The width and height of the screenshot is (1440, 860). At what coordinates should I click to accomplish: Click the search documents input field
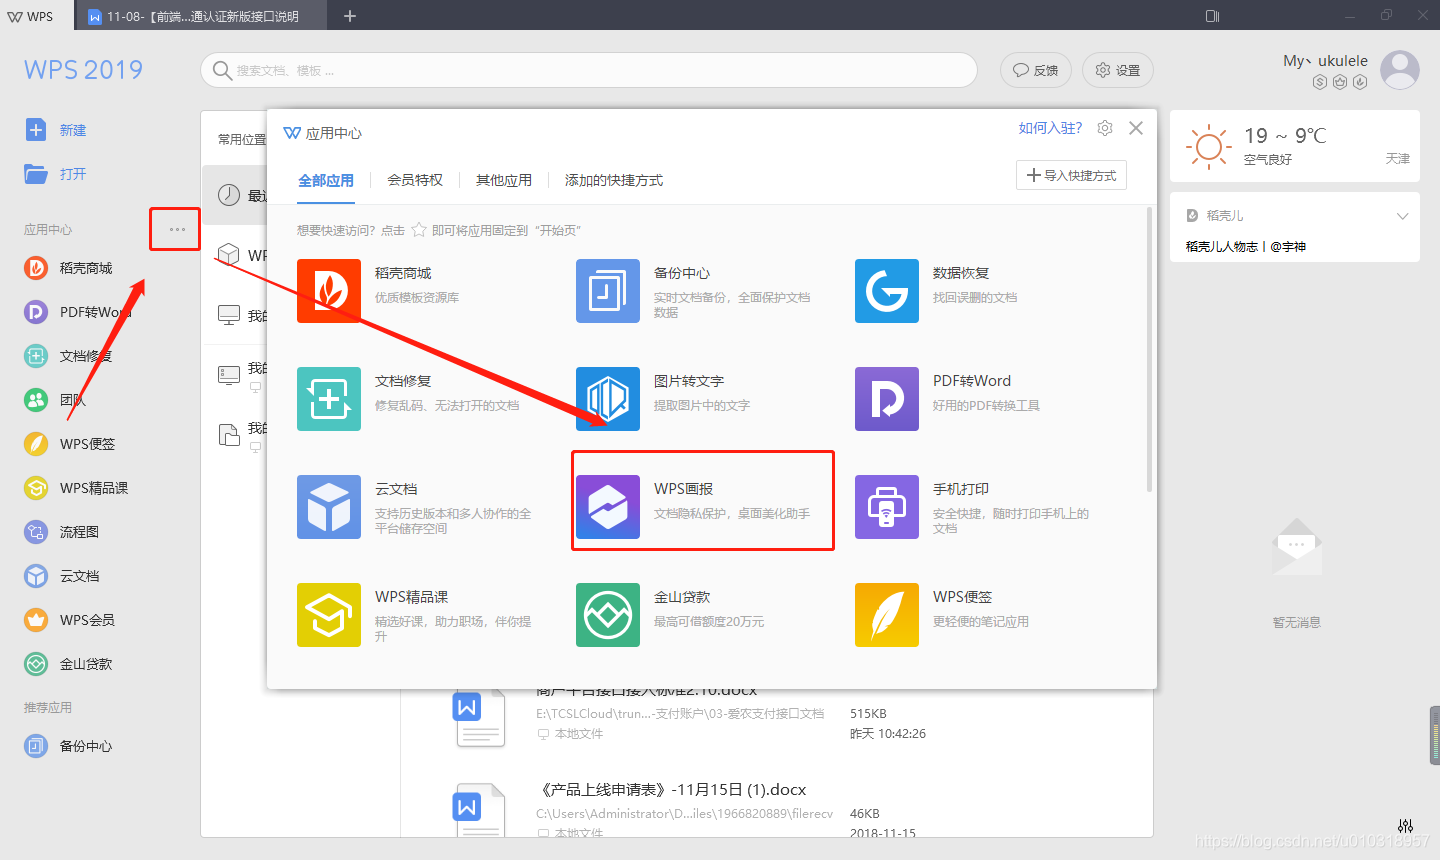[x=589, y=70]
